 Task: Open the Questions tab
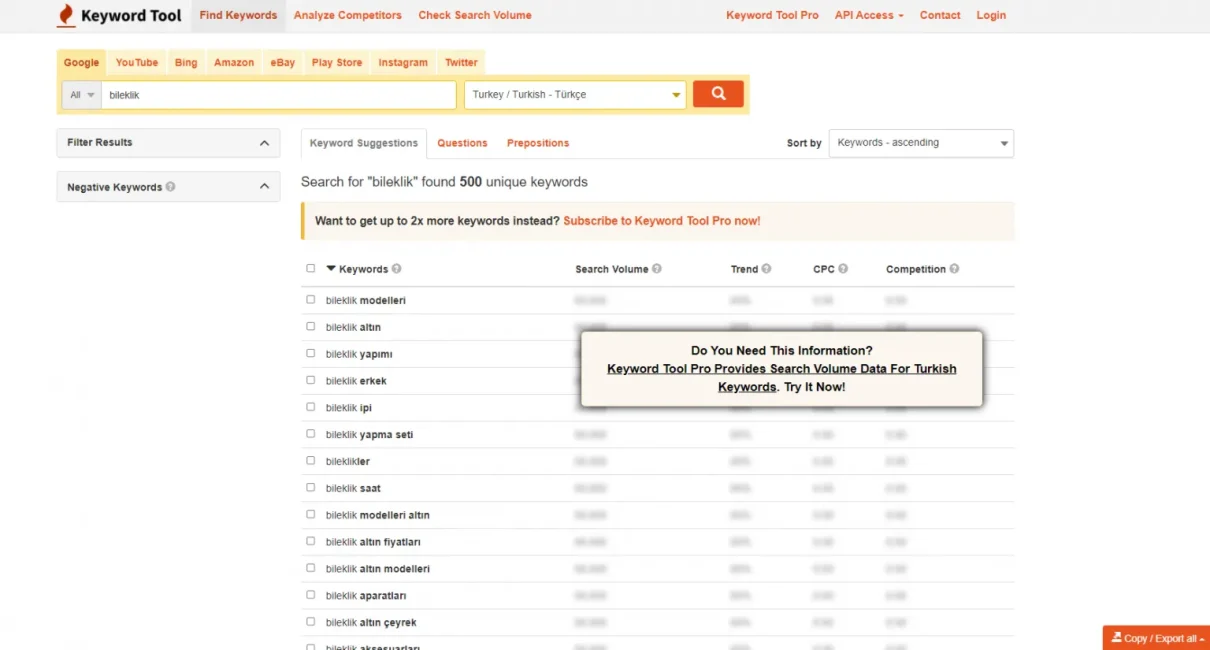pos(462,143)
